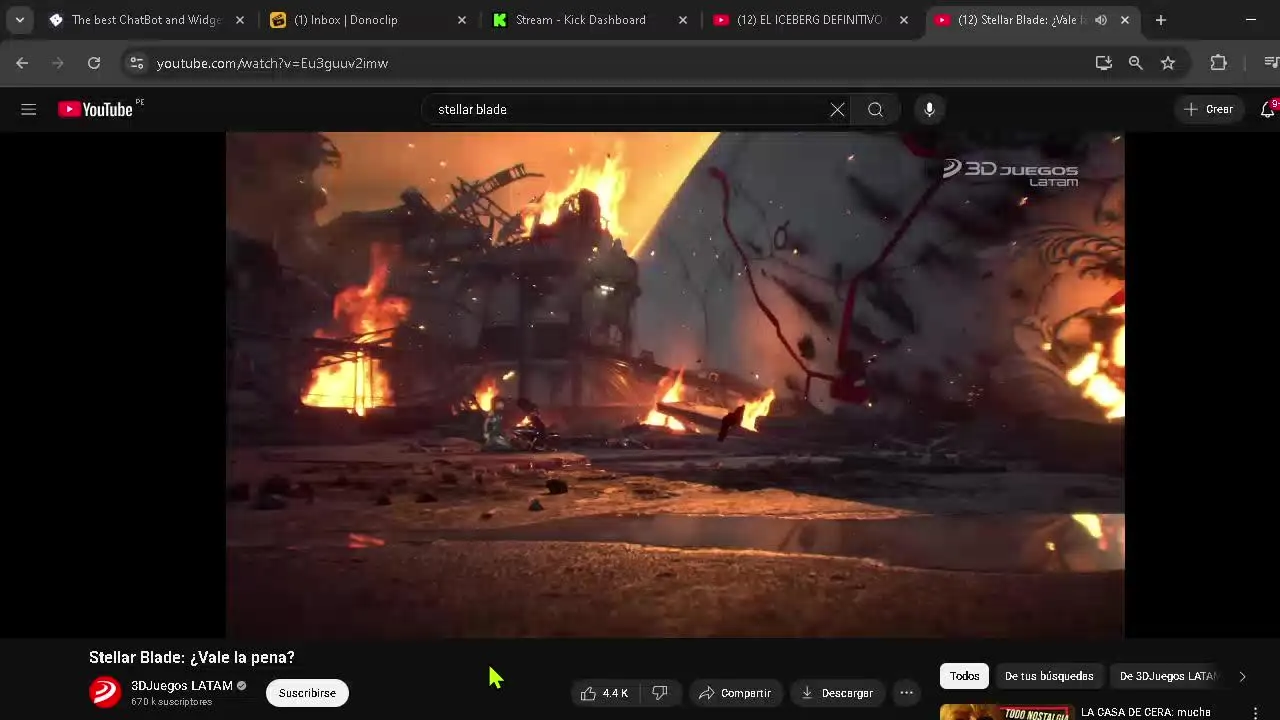Install app icon in address bar
1280x720 pixels.
point(1103,63)
